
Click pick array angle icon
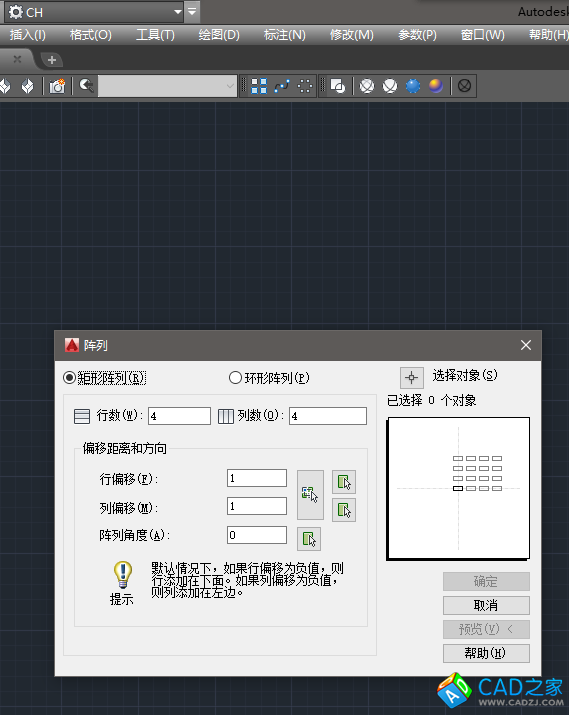[x=309, y=539]
